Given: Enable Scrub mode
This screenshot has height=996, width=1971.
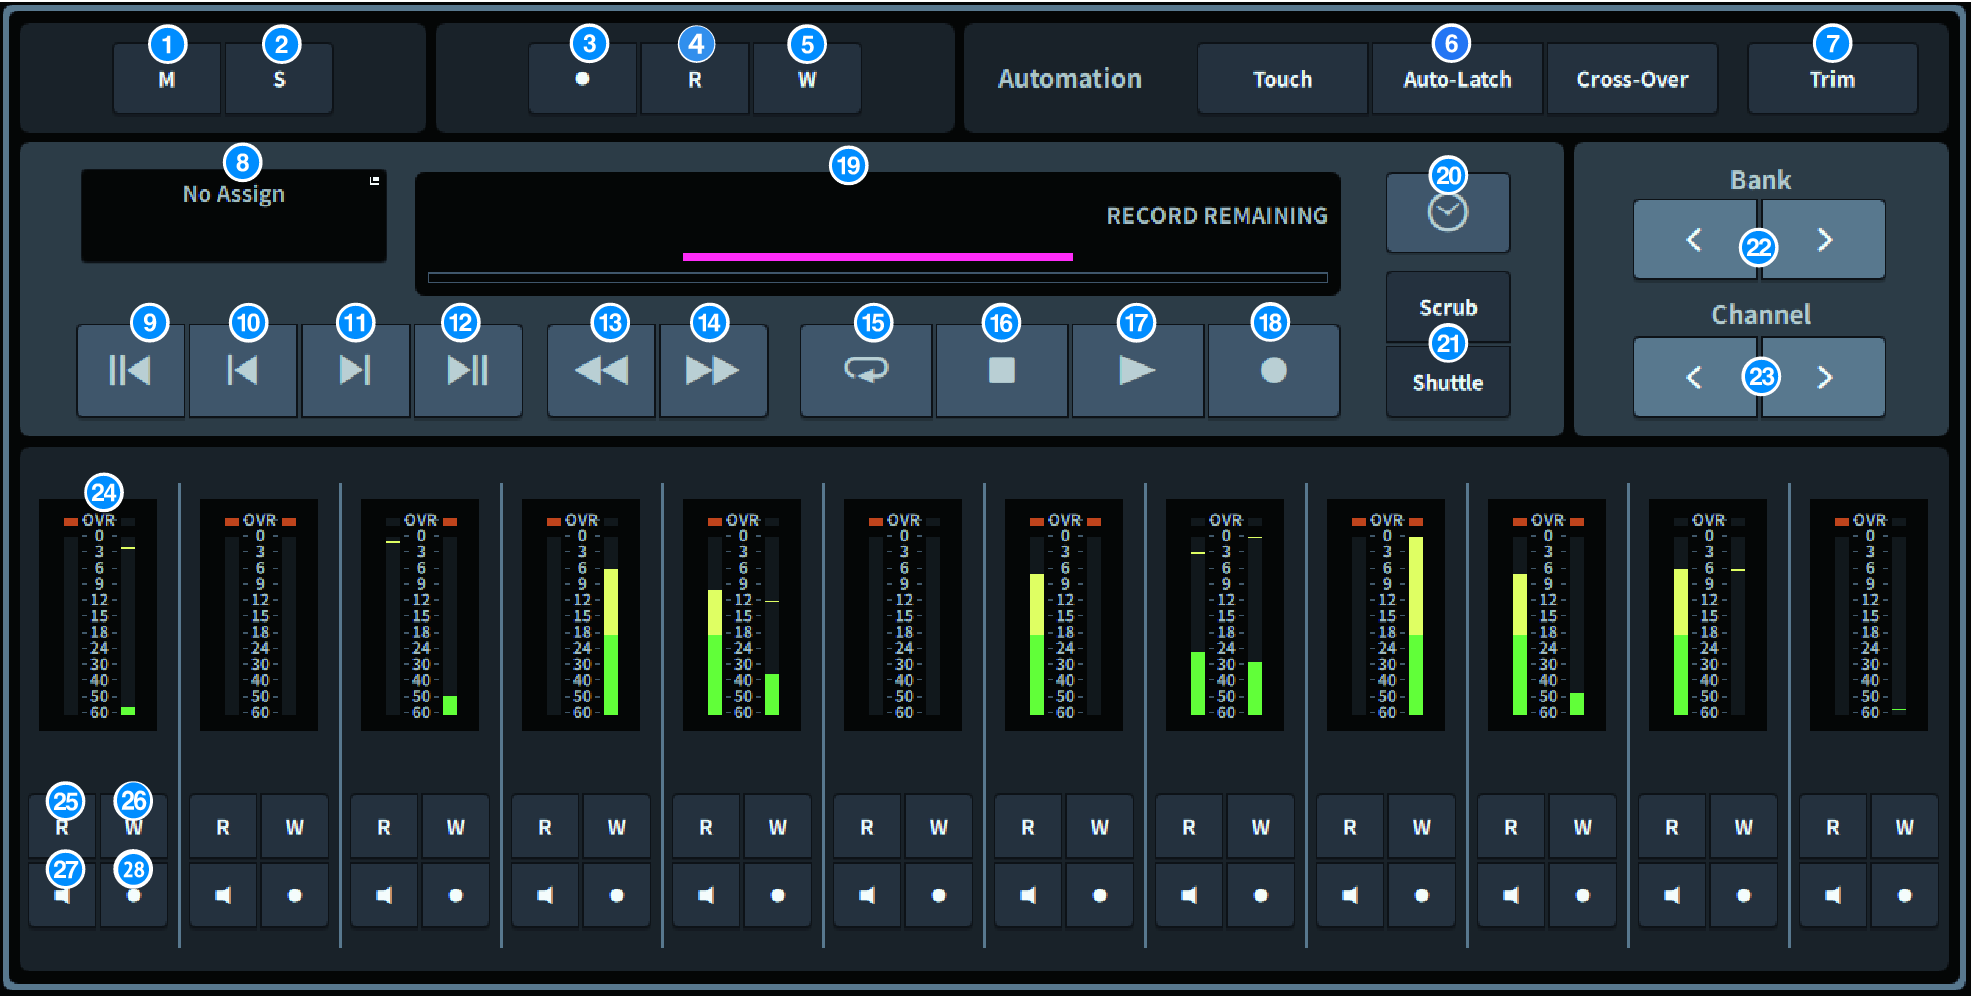Looking at the screenshot, I should 1447,307.
